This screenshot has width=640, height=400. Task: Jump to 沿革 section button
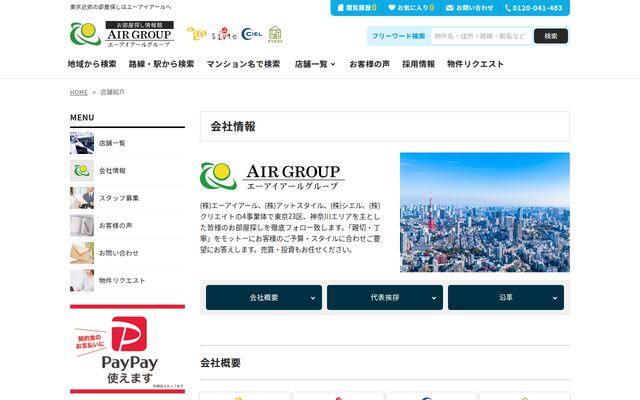point(506,298)
